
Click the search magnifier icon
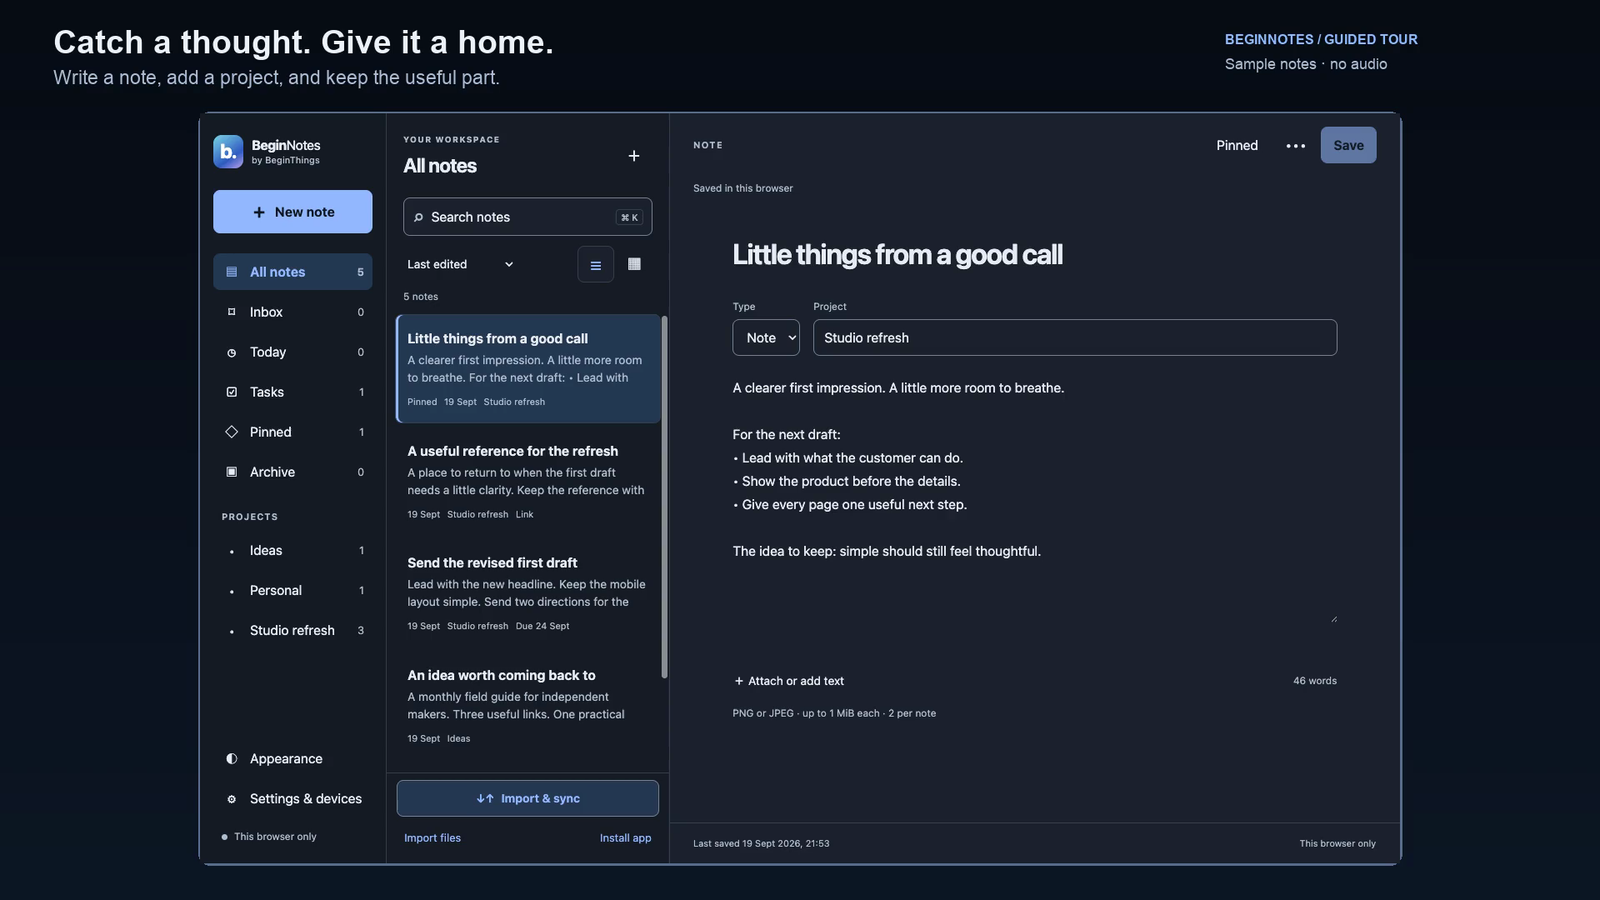pos(418,217)
